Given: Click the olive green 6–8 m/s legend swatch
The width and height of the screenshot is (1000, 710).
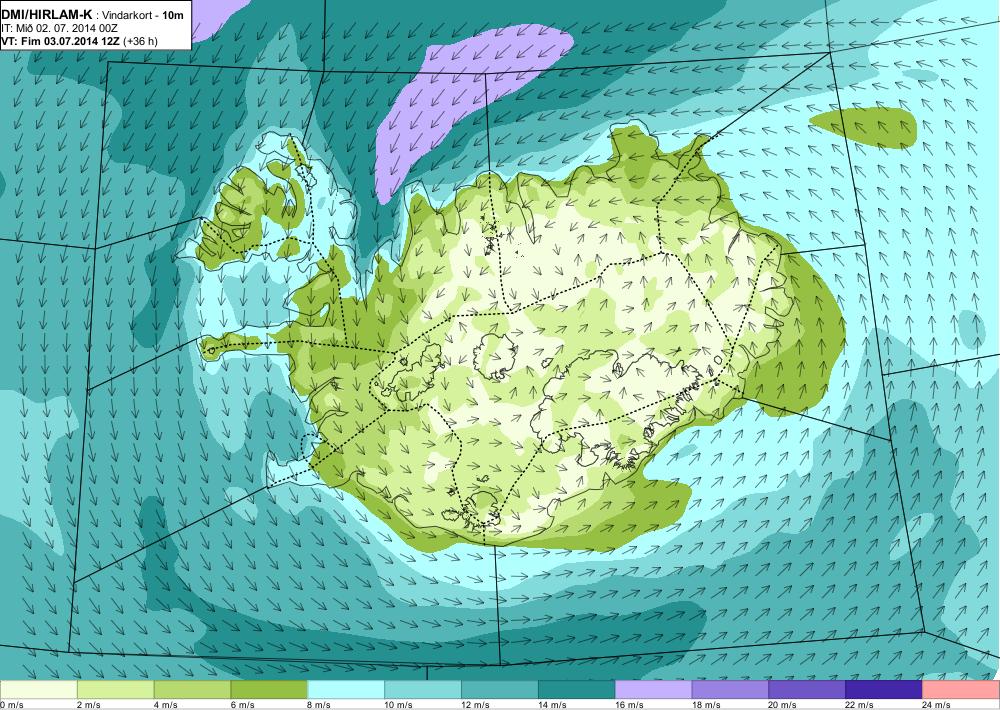Looking at the screenshot, I should [x=269, y=690].
